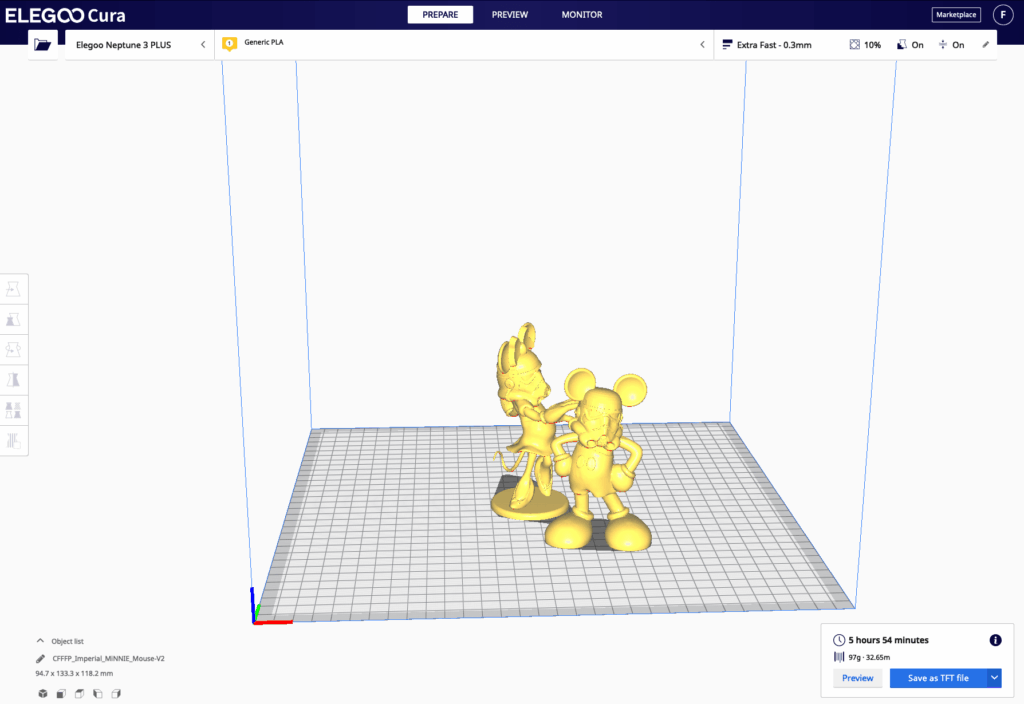Select the Rotate tool in left toolbar

(x=15, y=350)
